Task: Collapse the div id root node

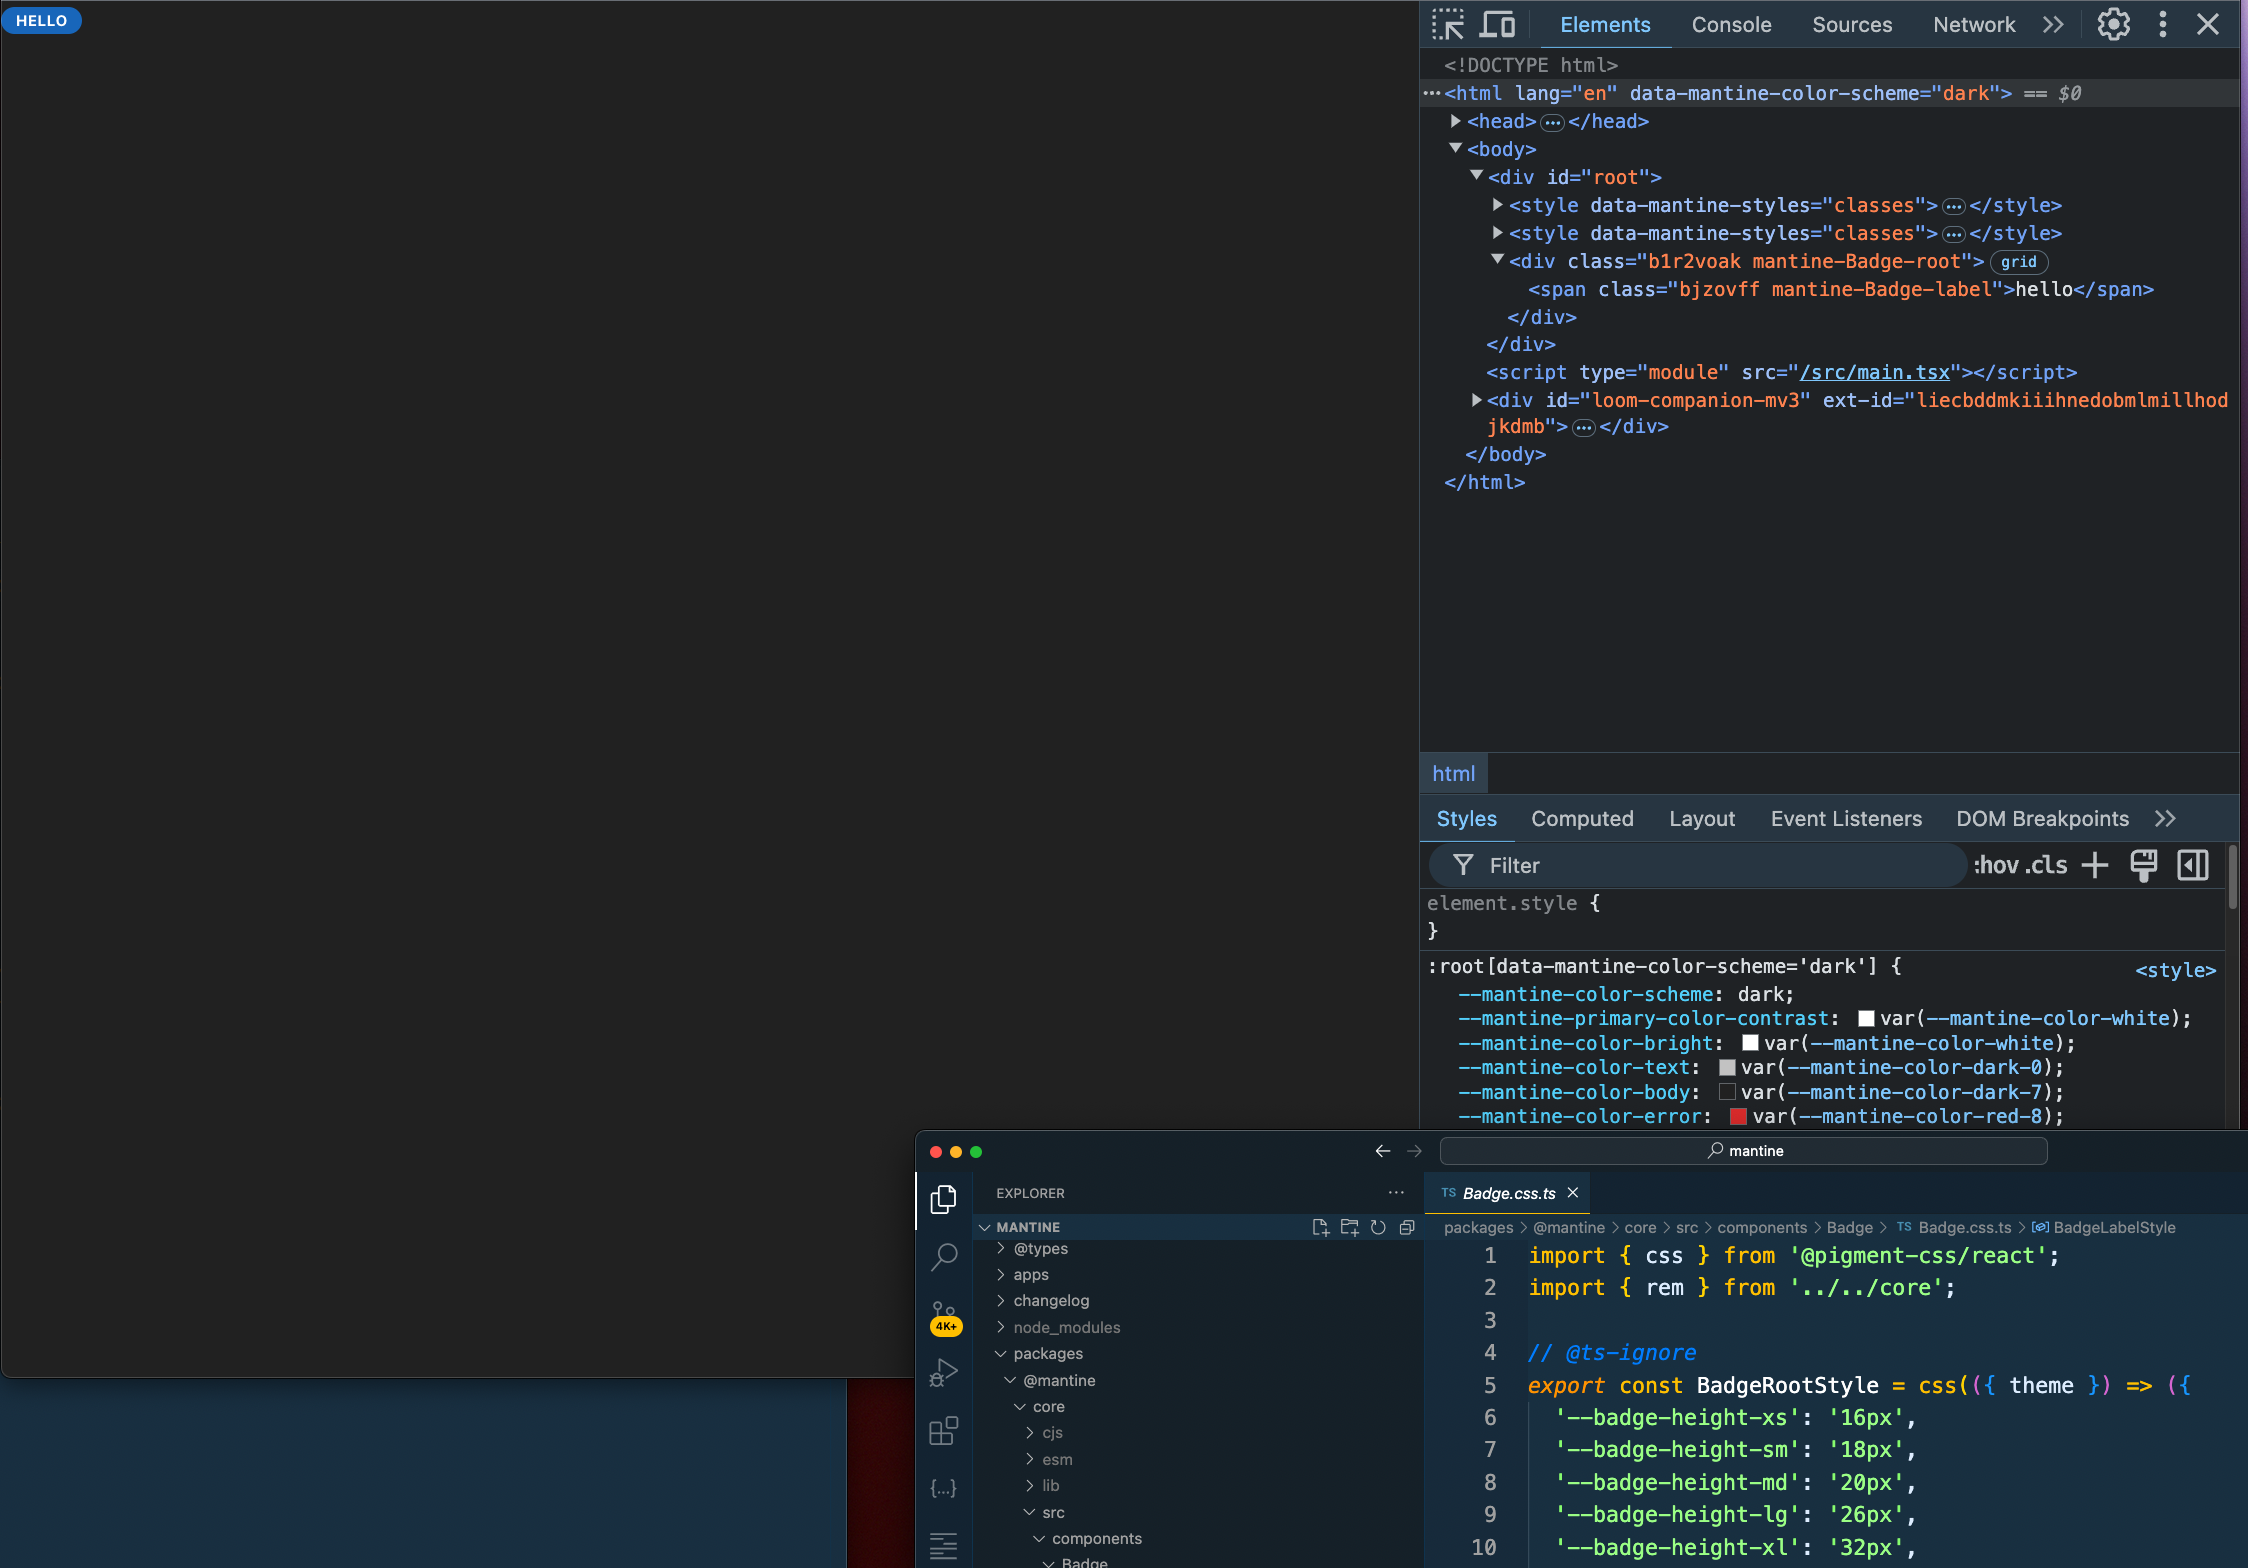Action: click(1477, 176)
